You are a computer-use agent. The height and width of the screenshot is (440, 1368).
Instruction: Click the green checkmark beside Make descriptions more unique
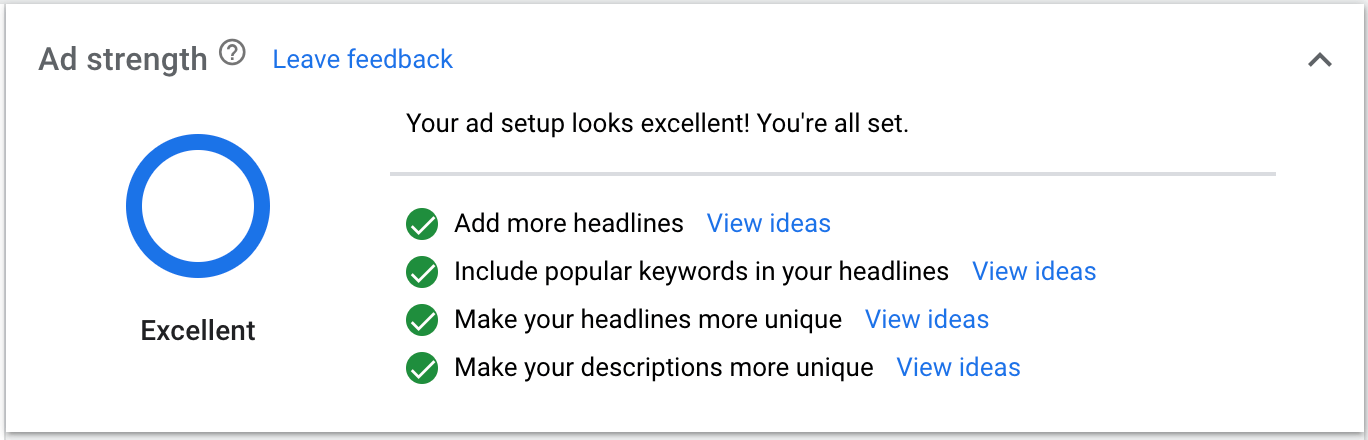point(423,368)
